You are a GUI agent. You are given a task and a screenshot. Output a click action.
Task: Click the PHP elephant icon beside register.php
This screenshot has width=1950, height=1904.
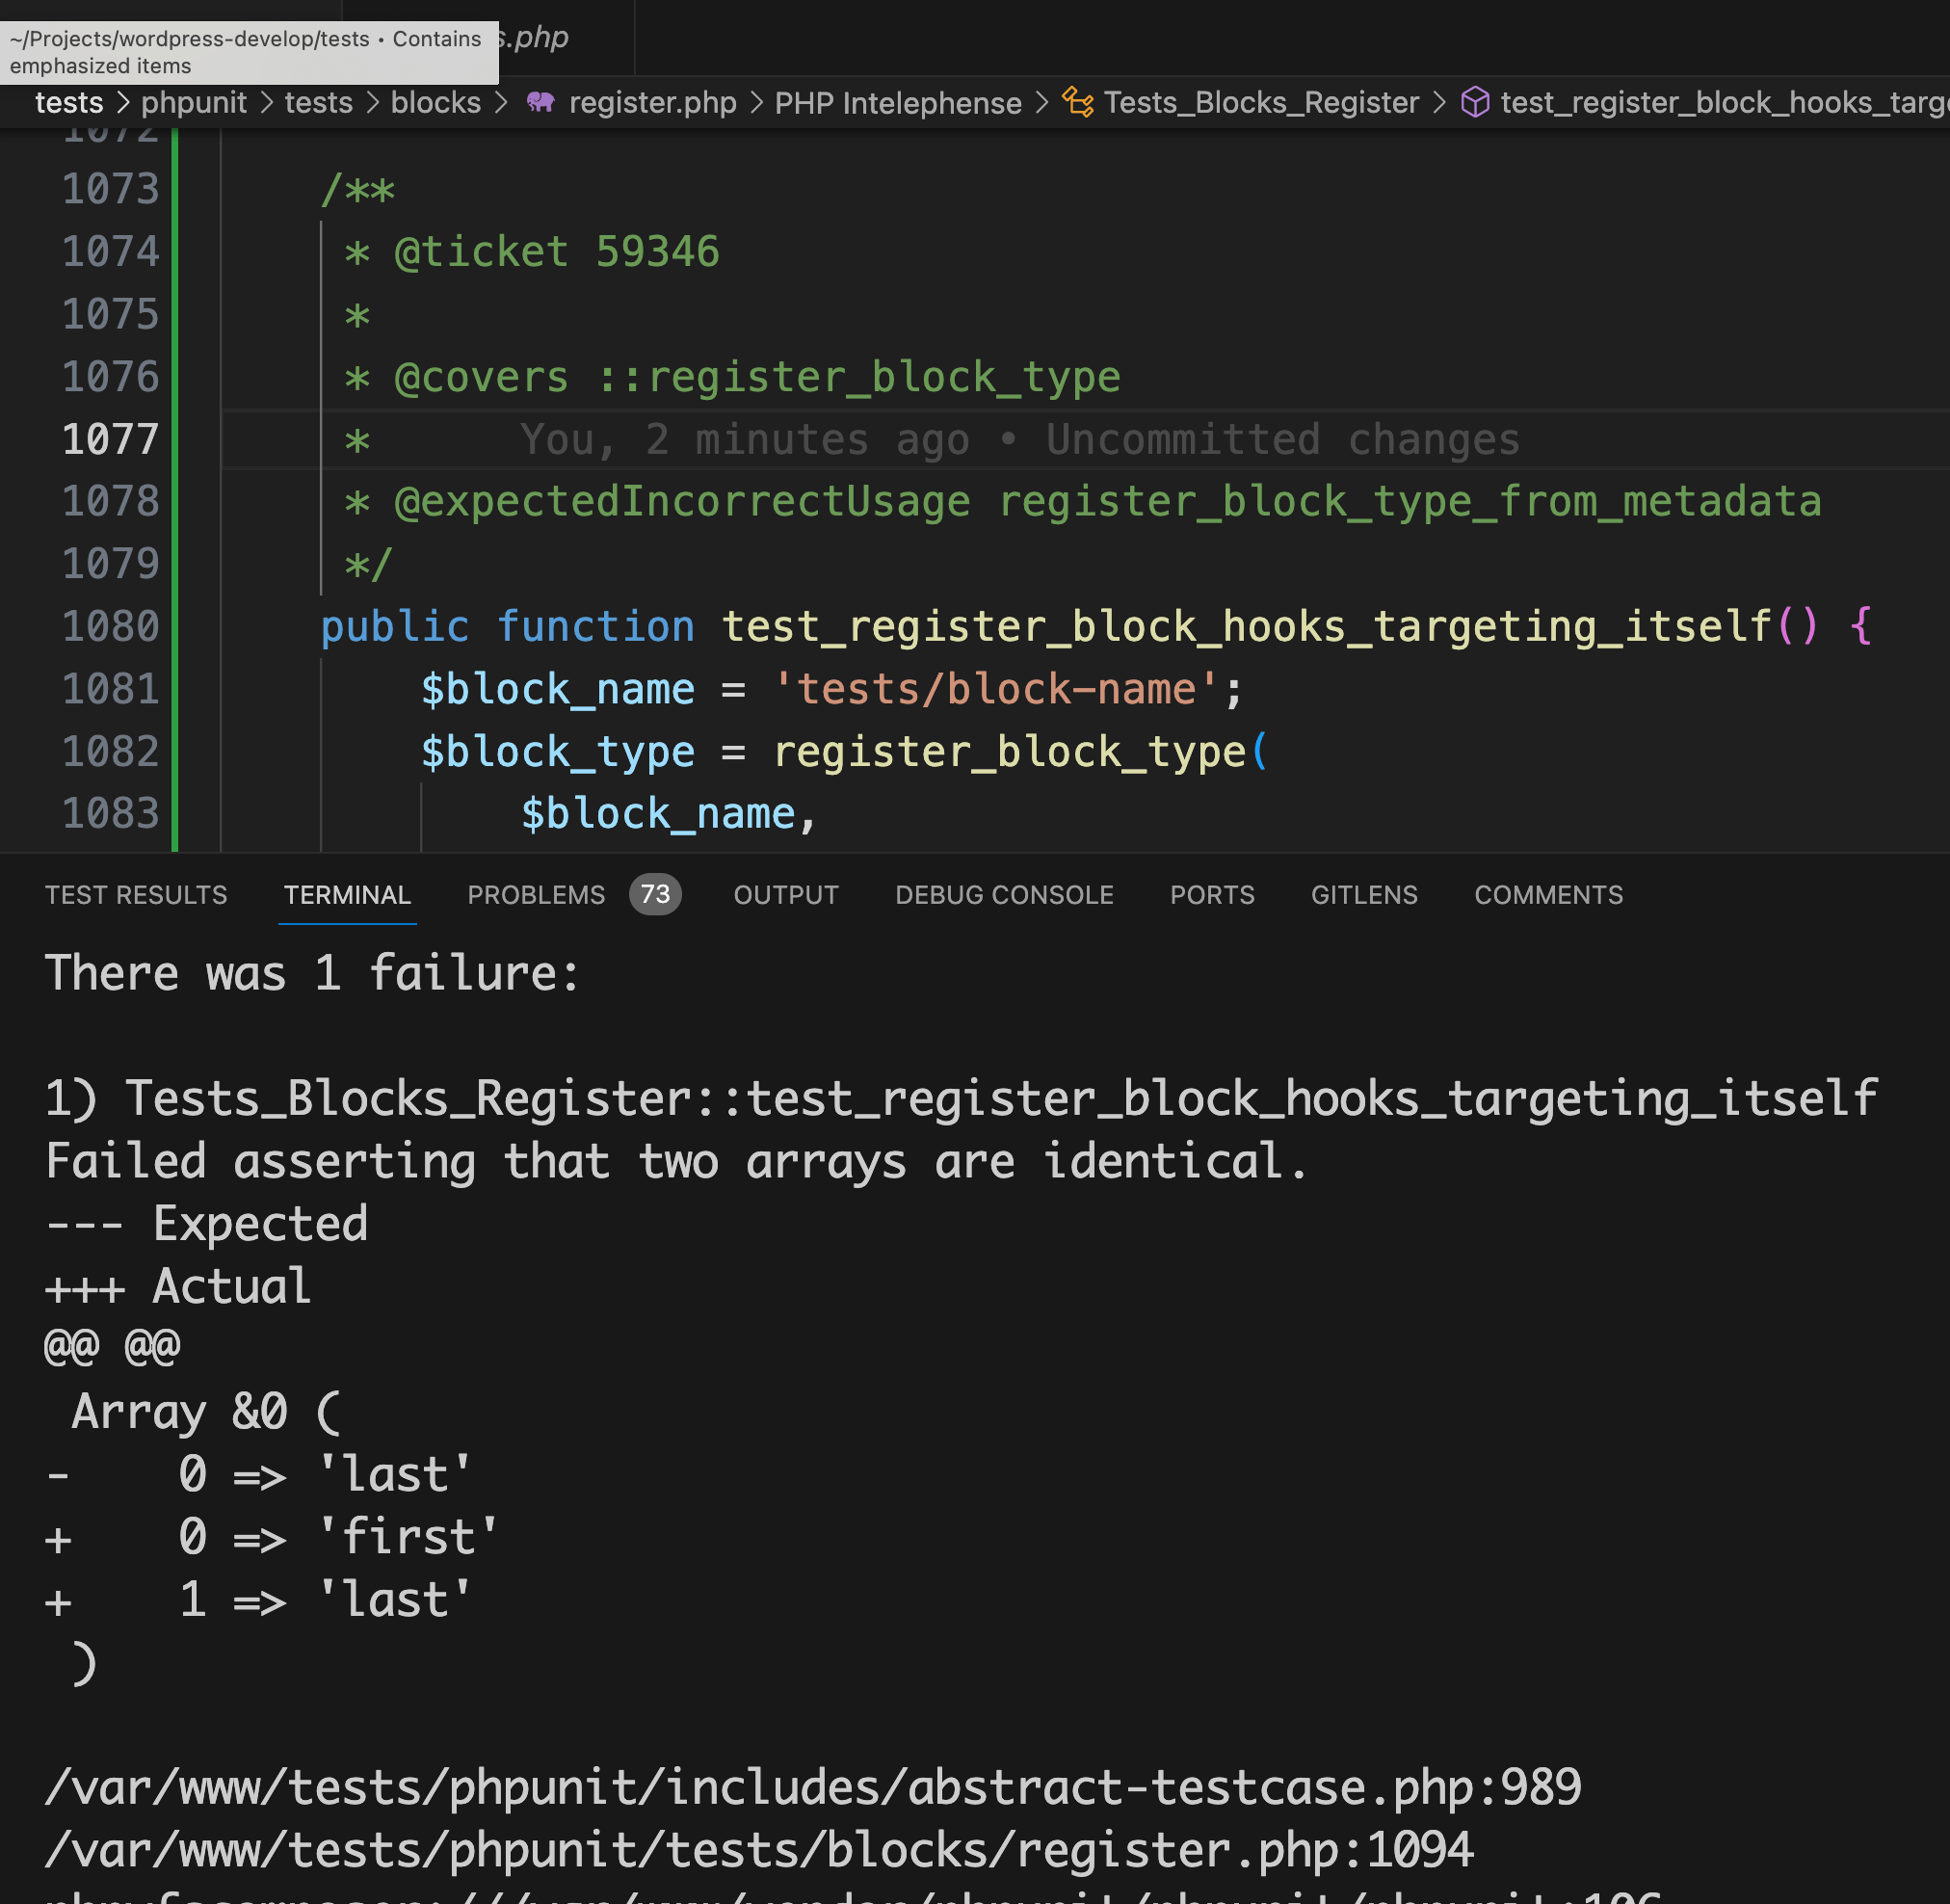tap(540, 102)
